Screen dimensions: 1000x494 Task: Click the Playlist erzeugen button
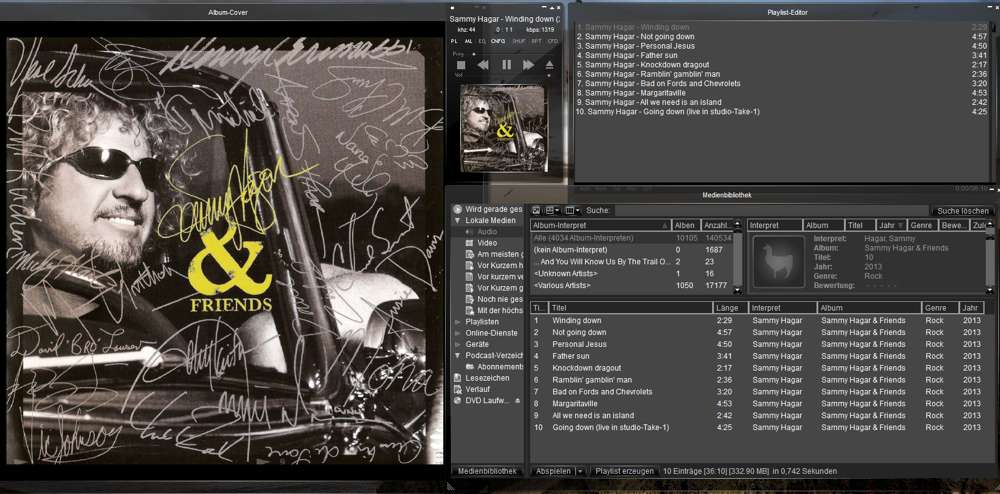(625, 470)
